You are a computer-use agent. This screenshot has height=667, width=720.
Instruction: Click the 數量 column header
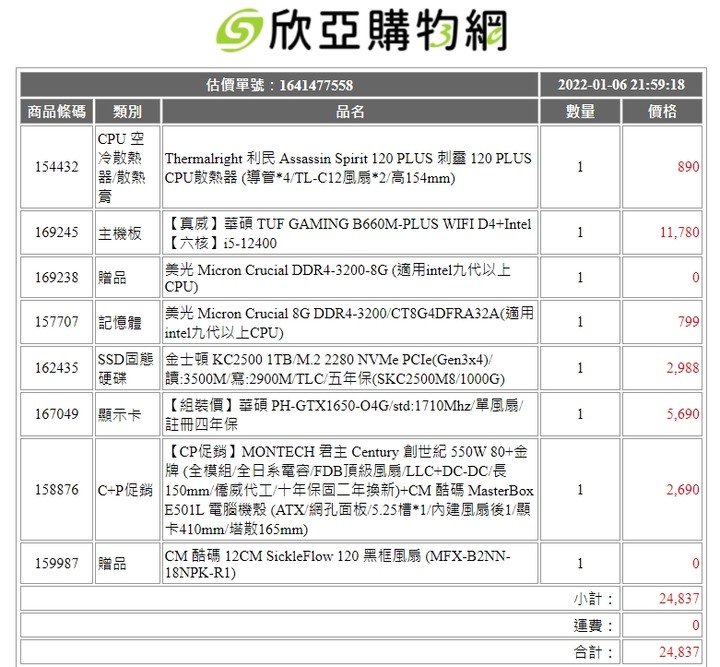pos(580,112)
